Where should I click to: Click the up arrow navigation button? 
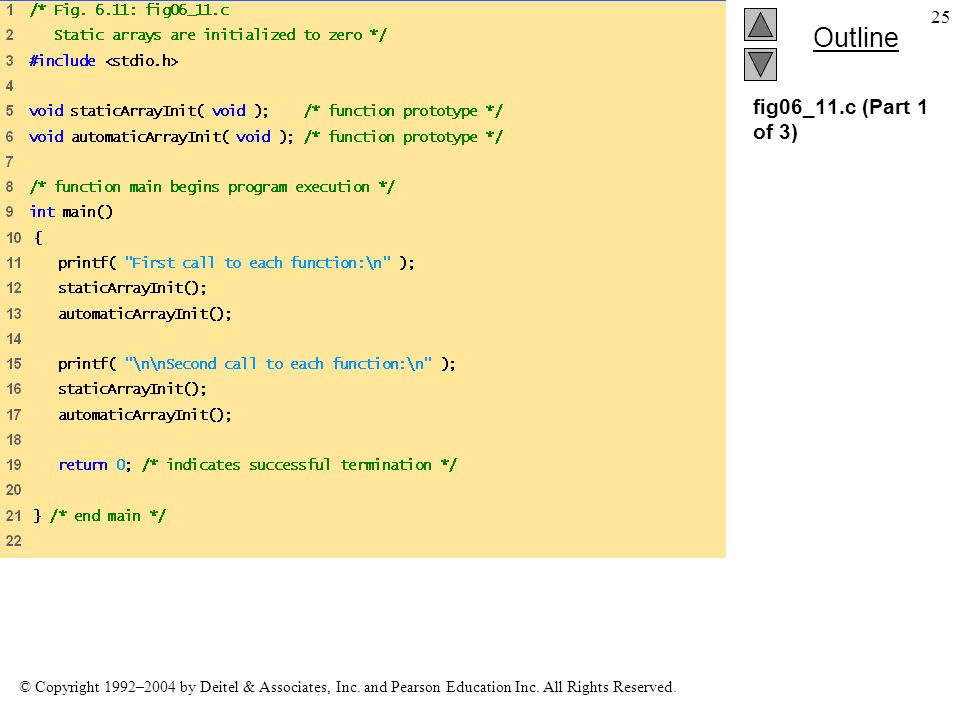[x=760, y=24]
